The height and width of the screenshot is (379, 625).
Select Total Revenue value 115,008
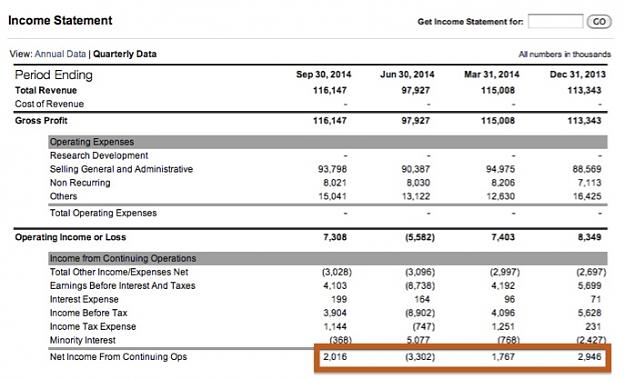coord(498,90)
